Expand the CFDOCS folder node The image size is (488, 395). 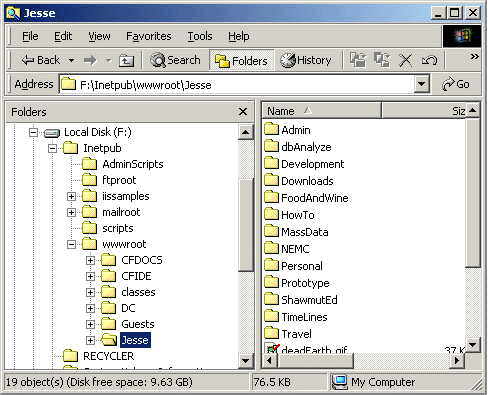pyautogui.click(x=90, y=260)
